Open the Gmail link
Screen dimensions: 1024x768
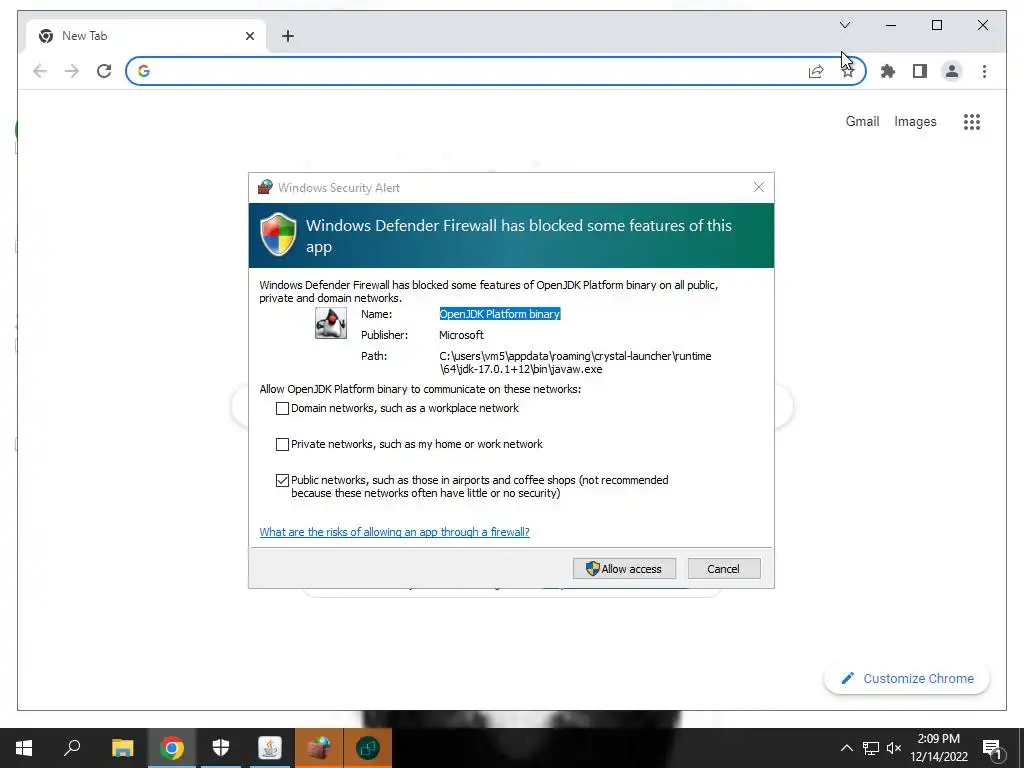(862, 121)
